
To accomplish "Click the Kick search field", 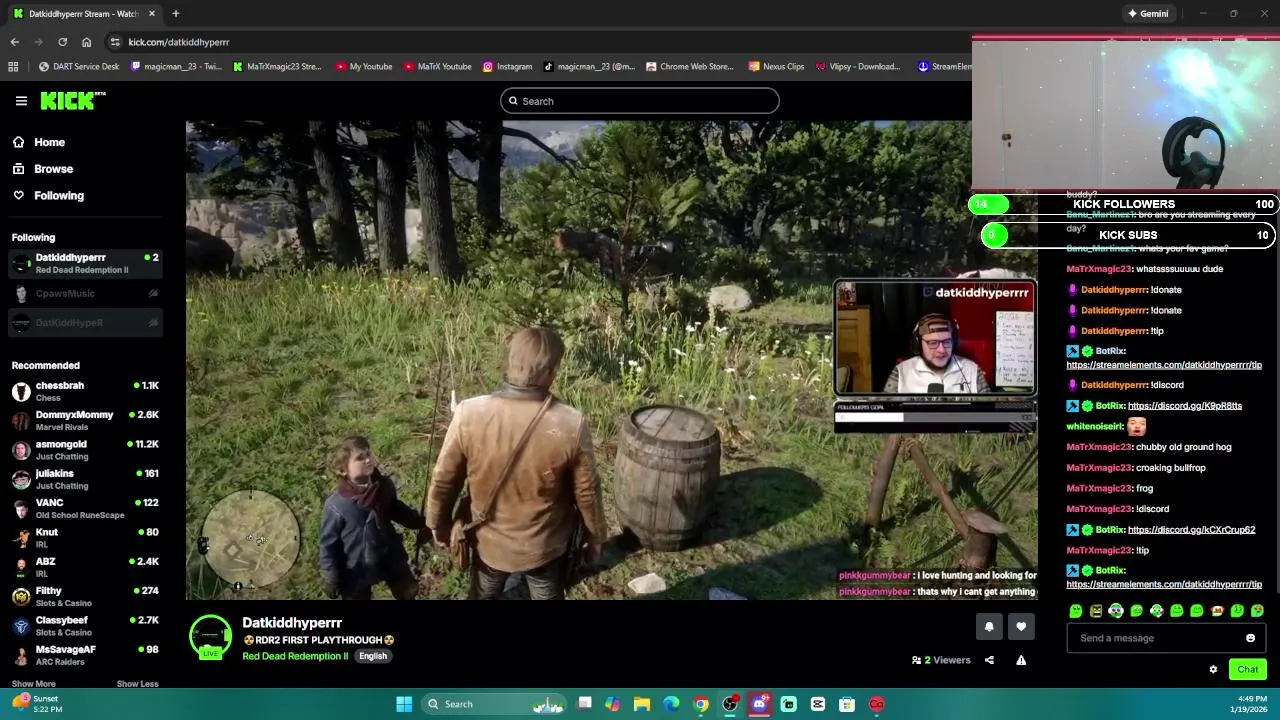I will pos(640,101).
